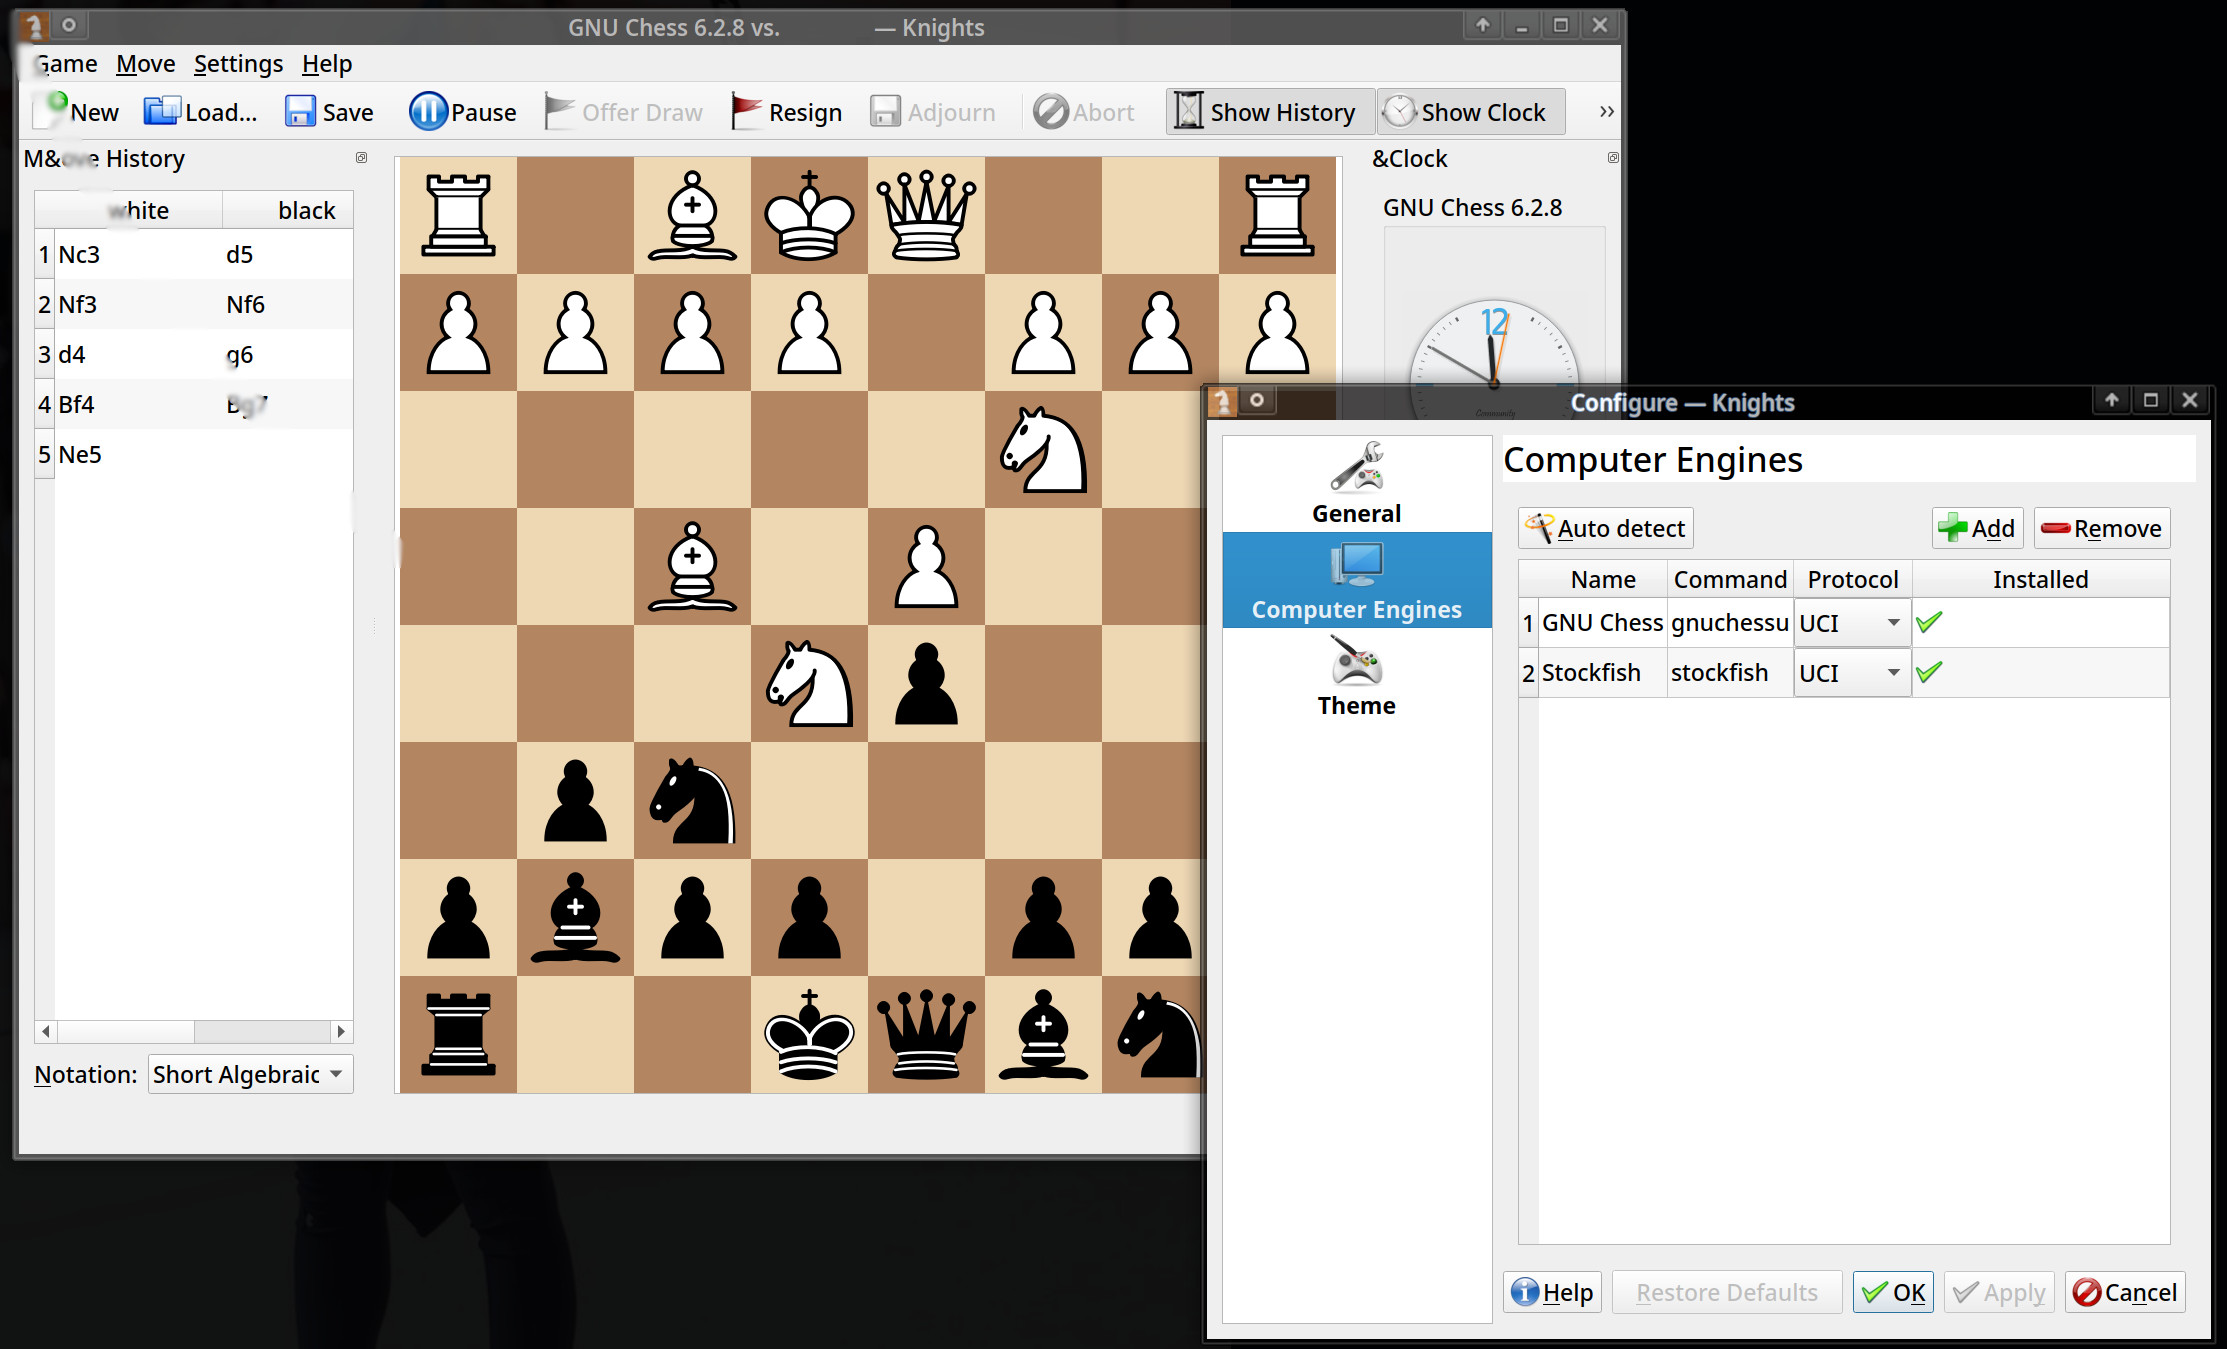Scroll the Move History panel
The width and height of the screenshot is (2227, 1349).
point(196,1031)
